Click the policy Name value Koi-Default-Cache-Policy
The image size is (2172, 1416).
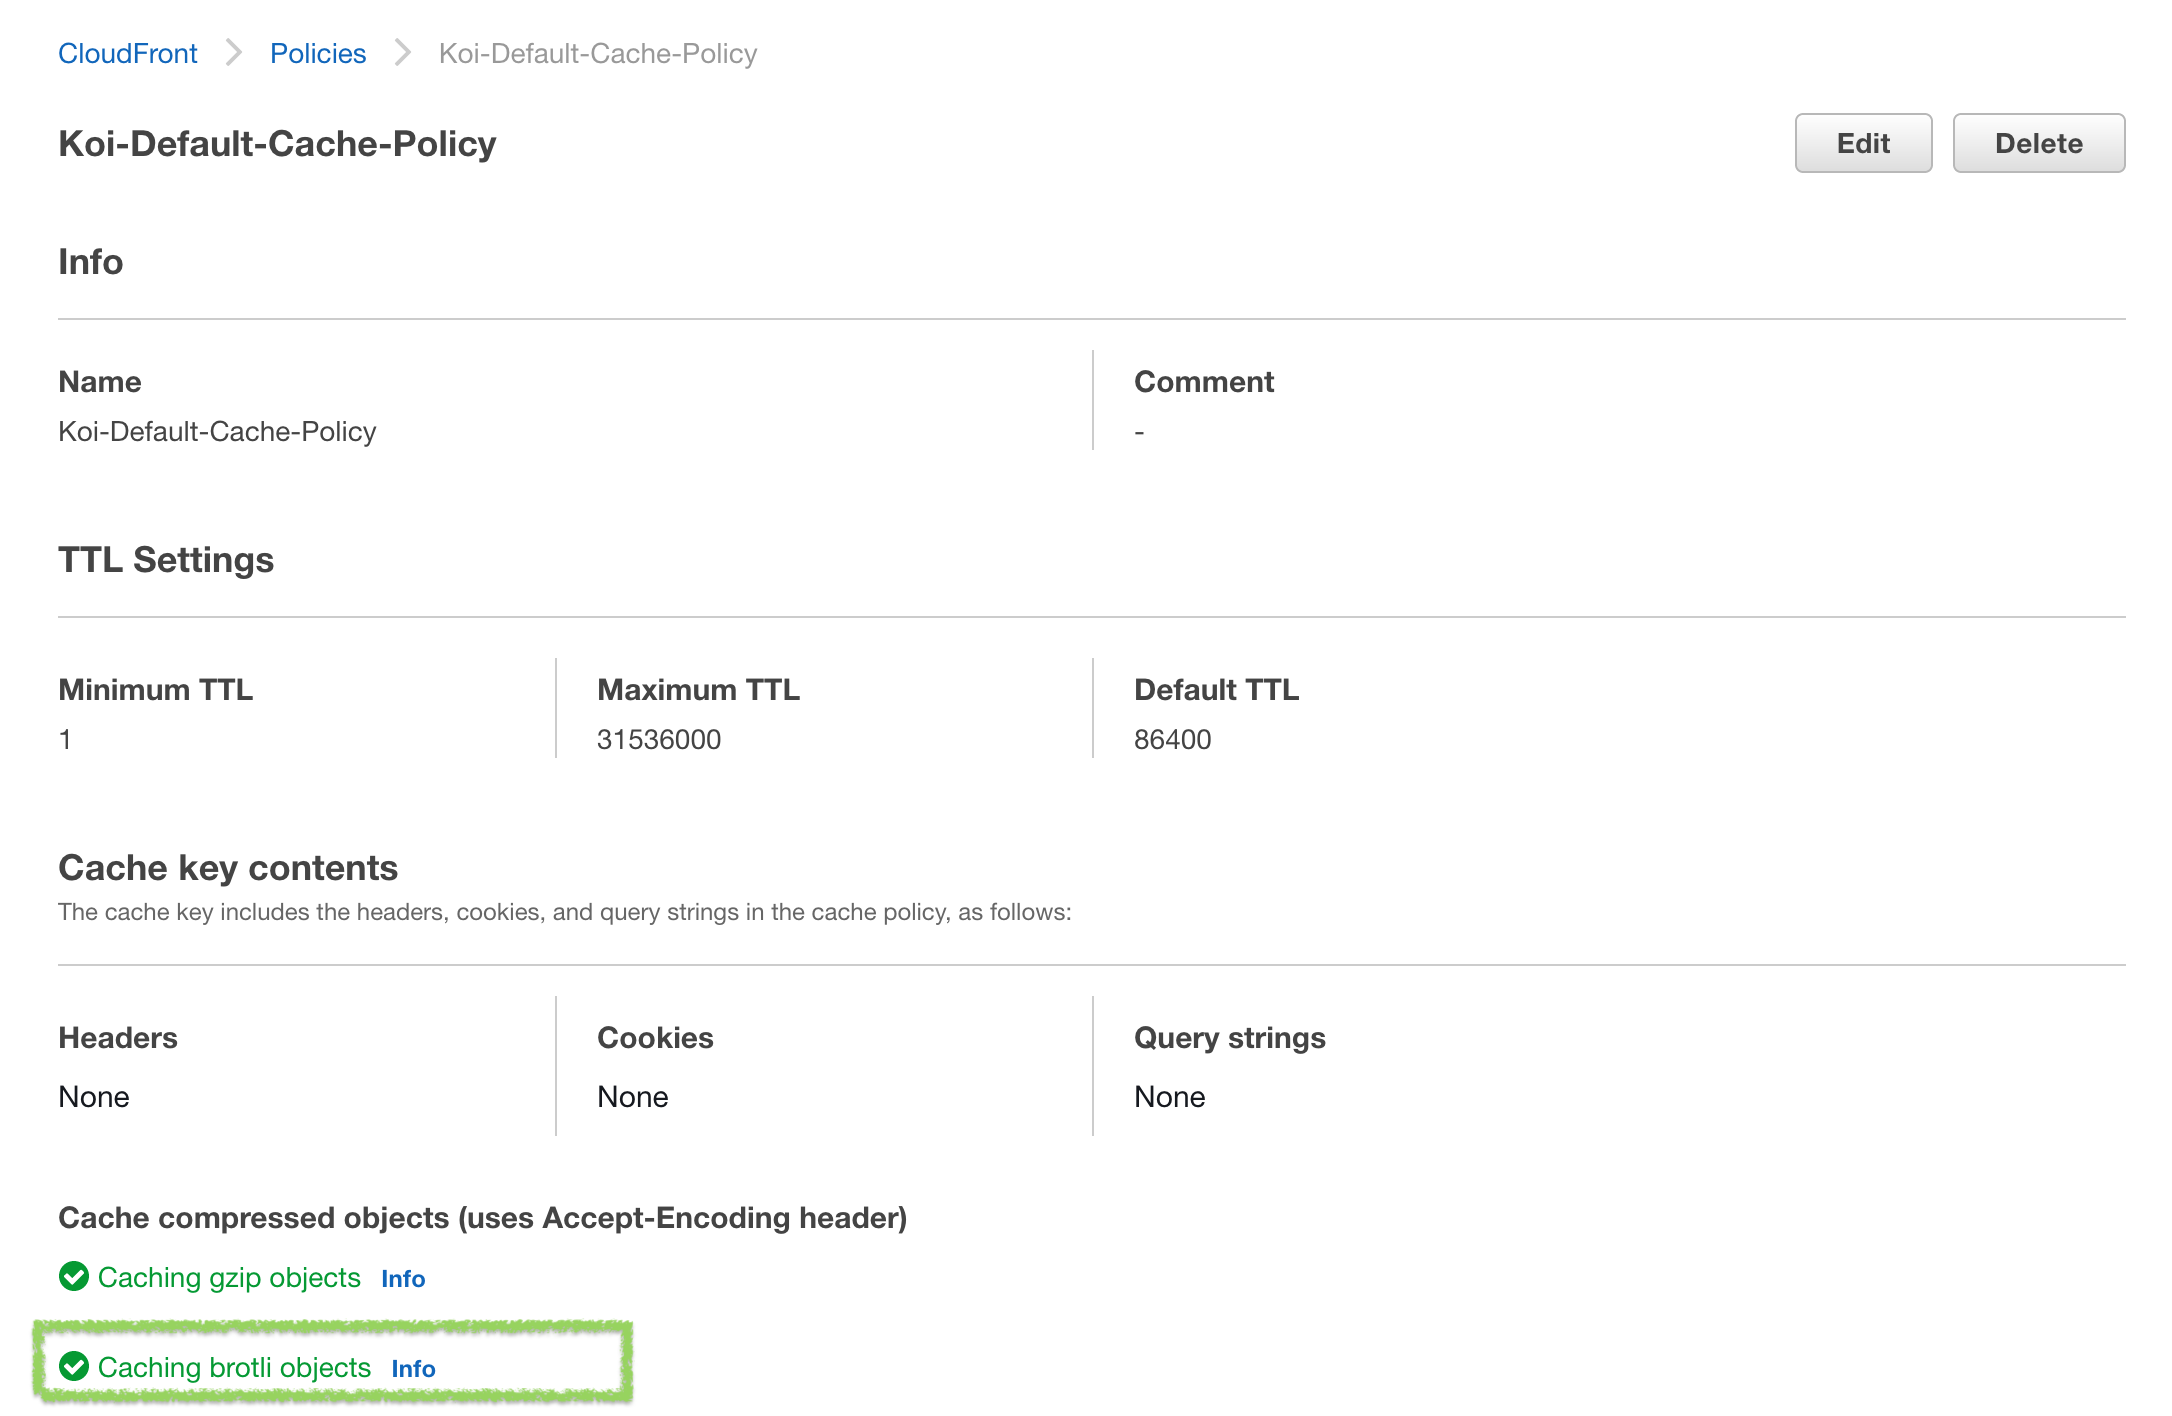[x=217, y=432]
